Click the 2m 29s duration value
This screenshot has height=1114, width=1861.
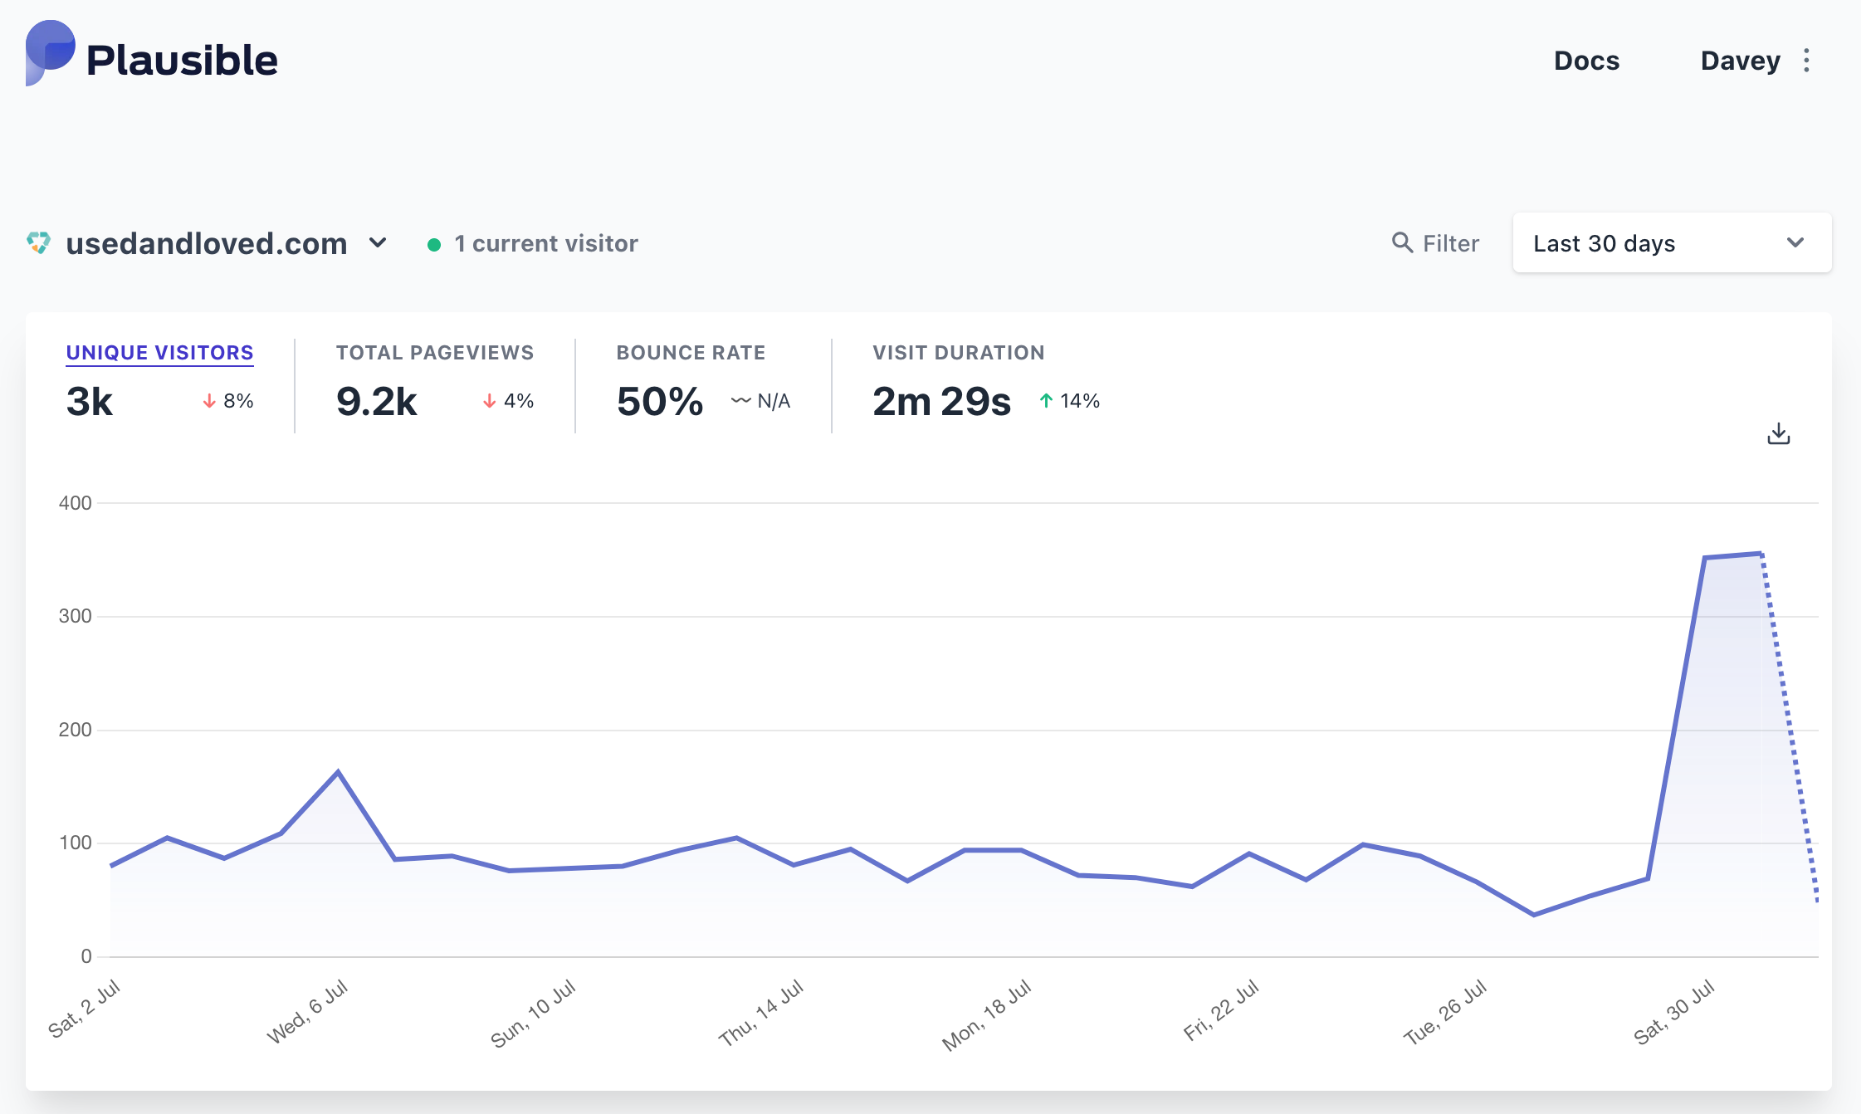coord(941,401)
